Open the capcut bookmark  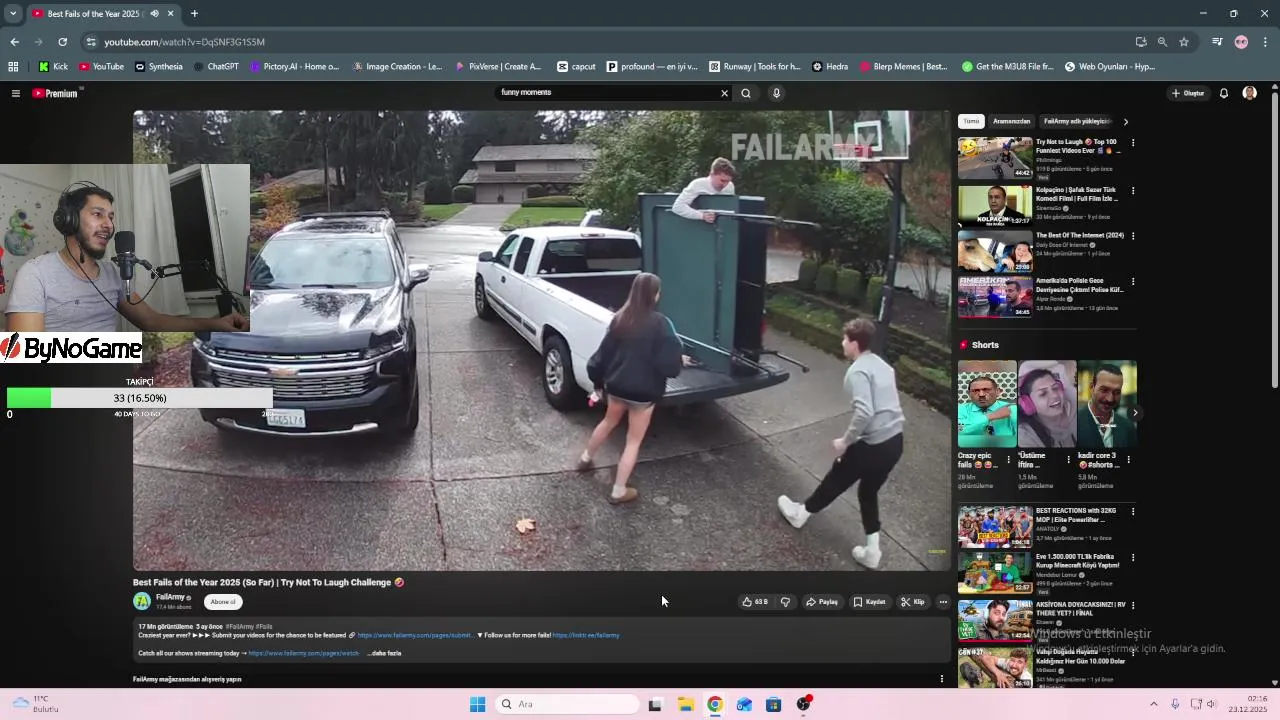pyautogui.click(x=576, y=67)
